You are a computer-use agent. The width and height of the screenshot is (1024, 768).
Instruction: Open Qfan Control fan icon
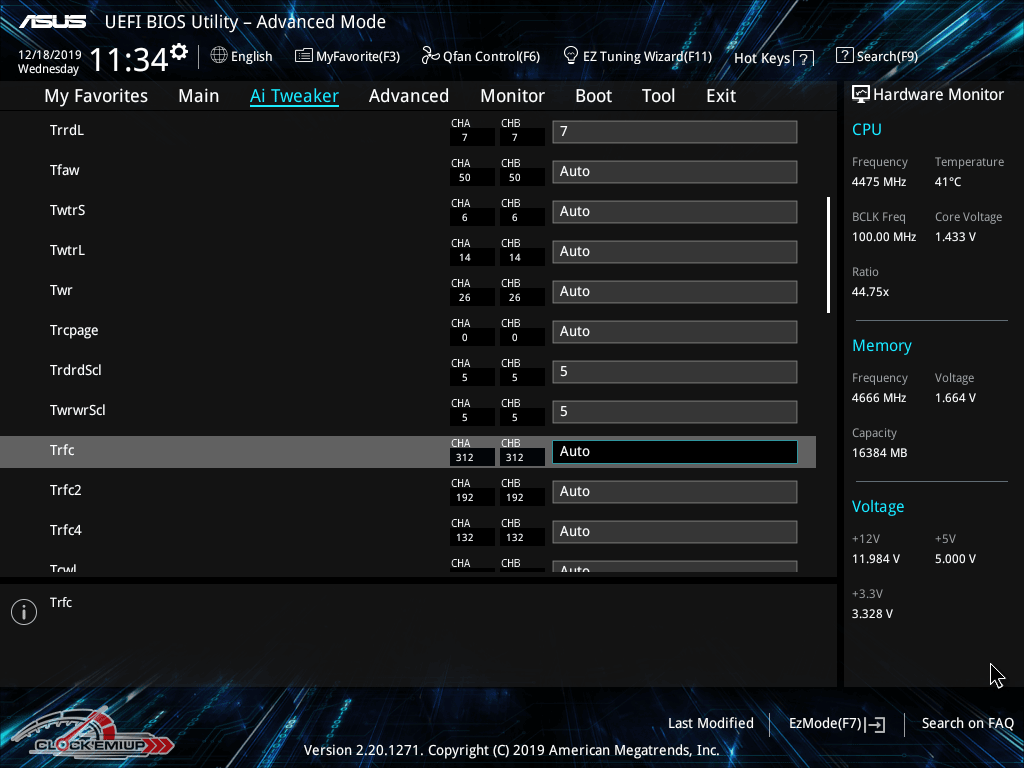(431, 56)
